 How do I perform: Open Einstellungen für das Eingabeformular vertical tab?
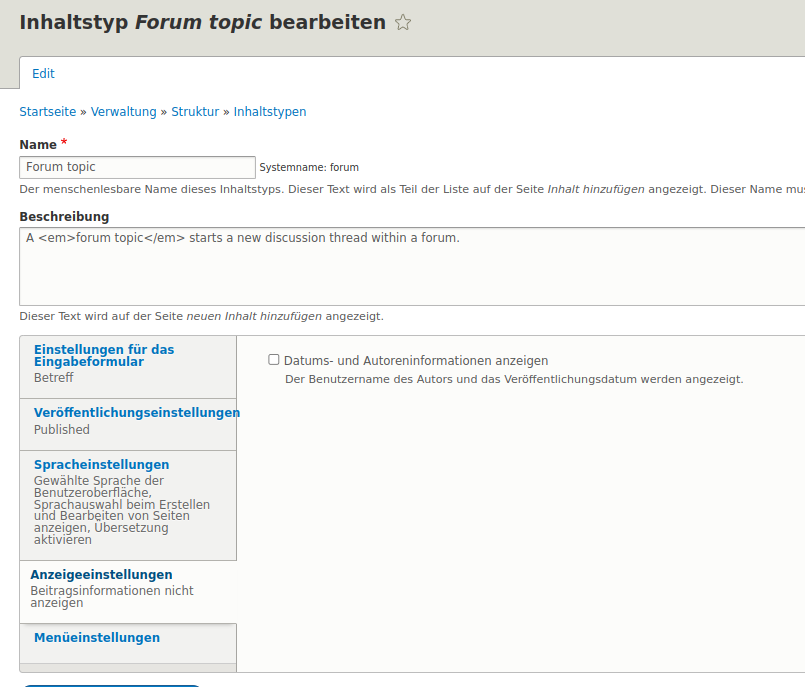tap(104, 355)
